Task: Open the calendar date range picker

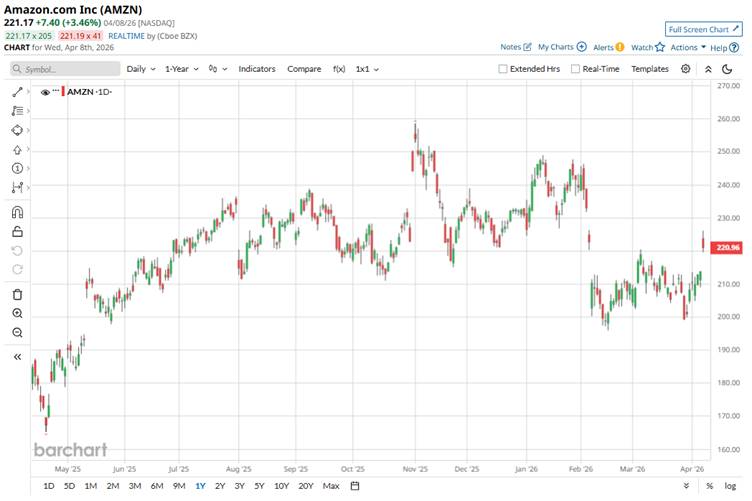Action: [x=354, y=486]
